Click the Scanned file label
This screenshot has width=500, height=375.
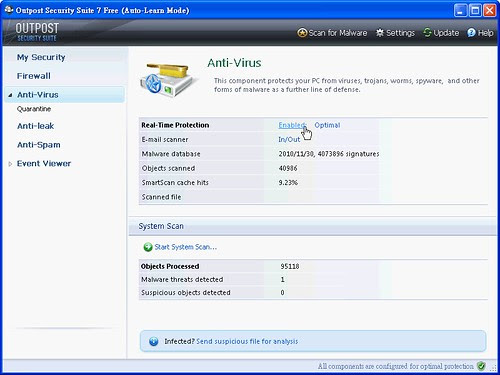(x=161, y=197)
